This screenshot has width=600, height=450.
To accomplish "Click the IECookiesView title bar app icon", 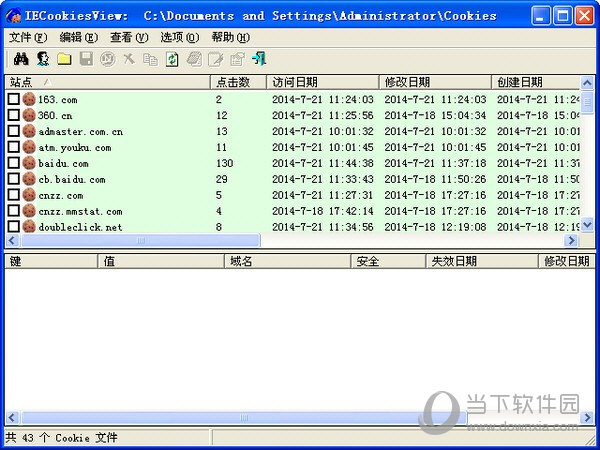I will pos(13,16).
